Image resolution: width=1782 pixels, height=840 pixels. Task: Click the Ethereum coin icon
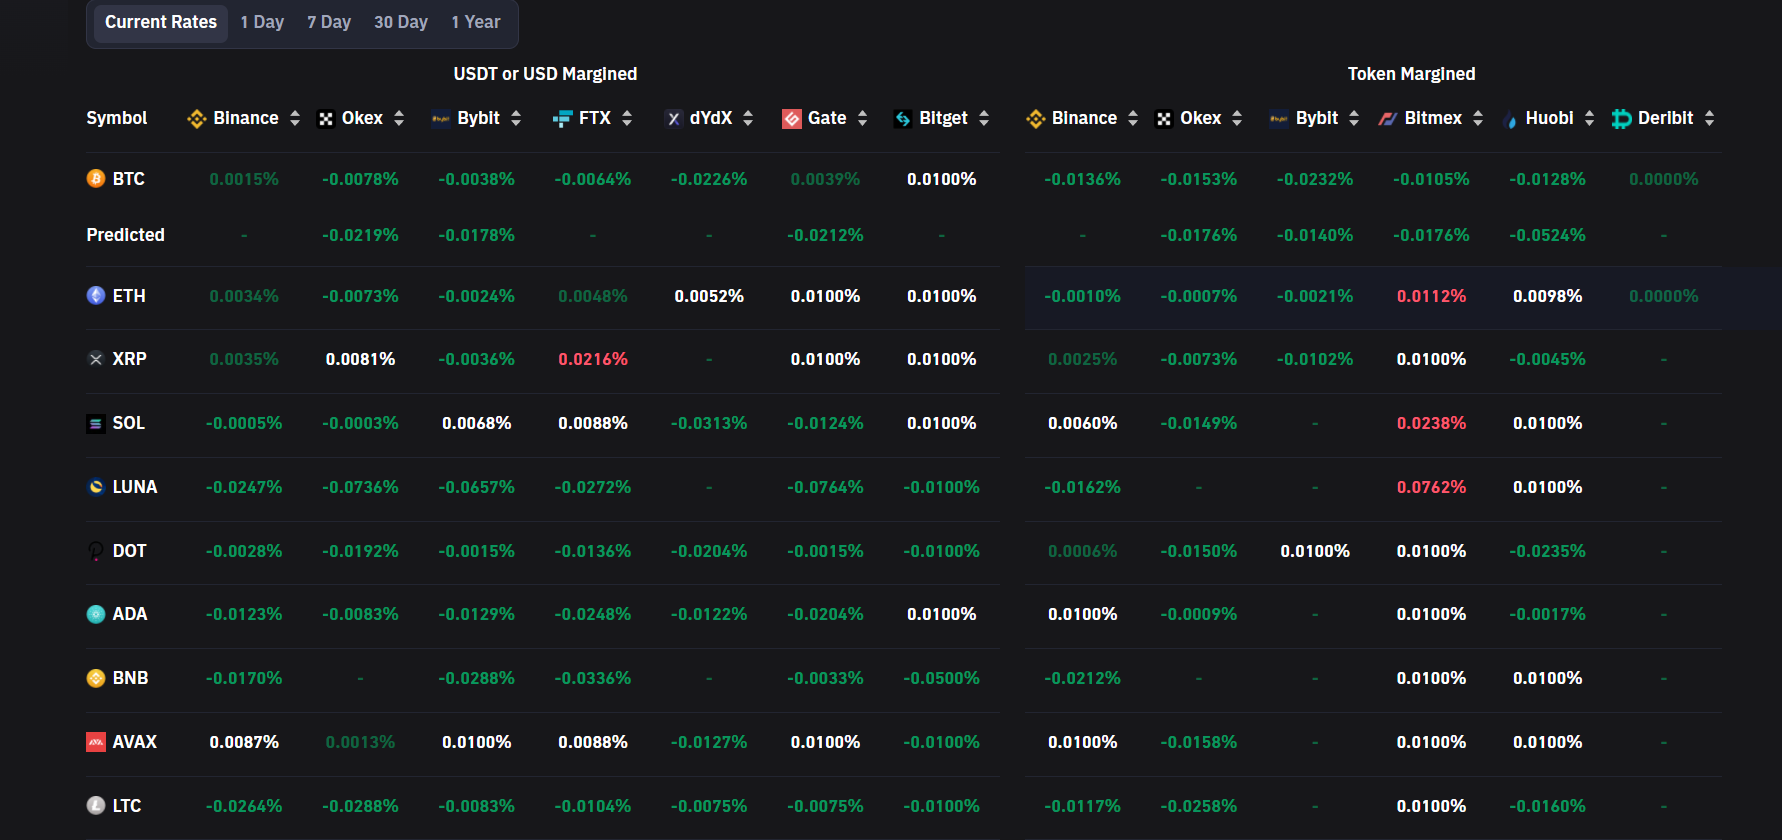point(96,296)
